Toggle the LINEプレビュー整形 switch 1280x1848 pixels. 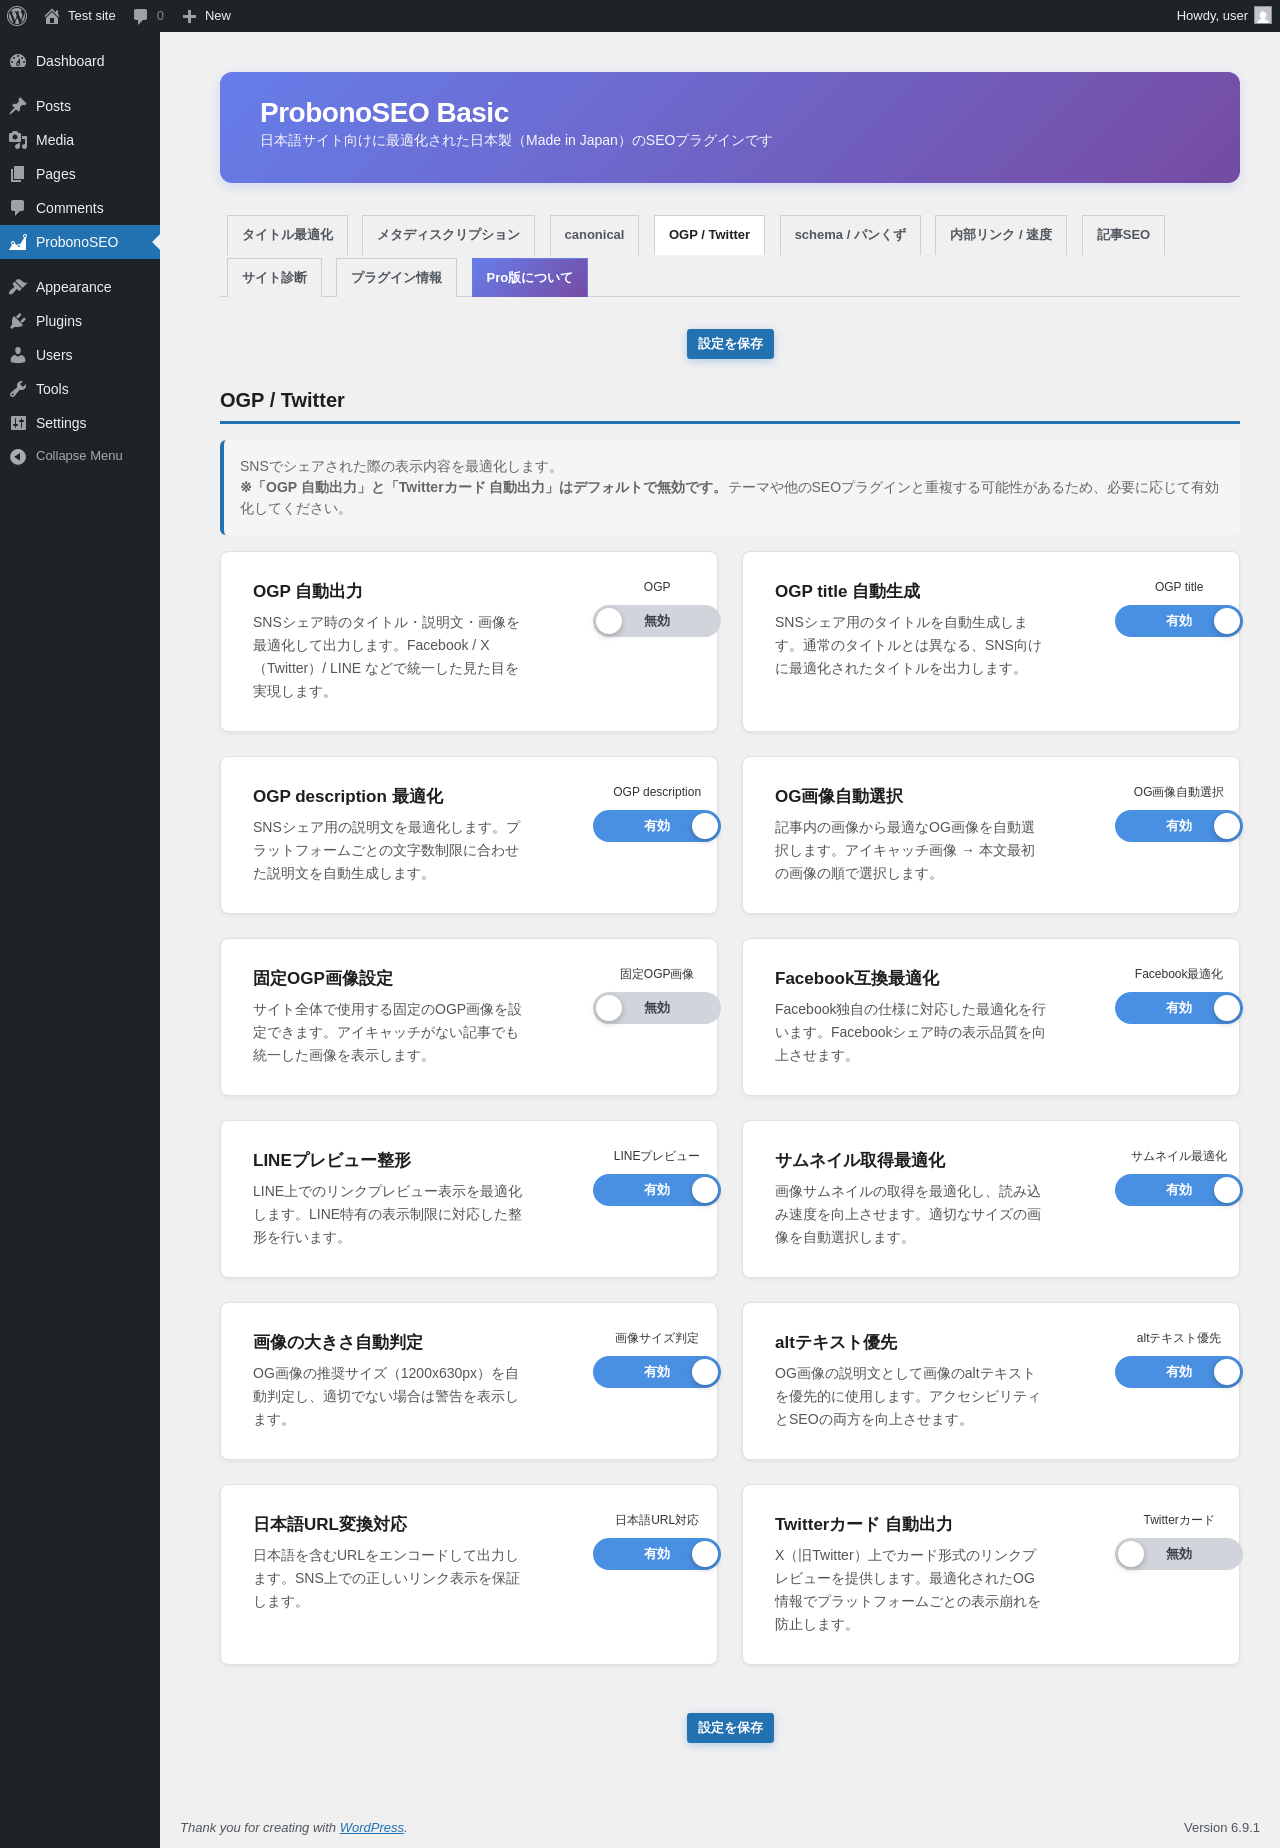point(657,1190)
